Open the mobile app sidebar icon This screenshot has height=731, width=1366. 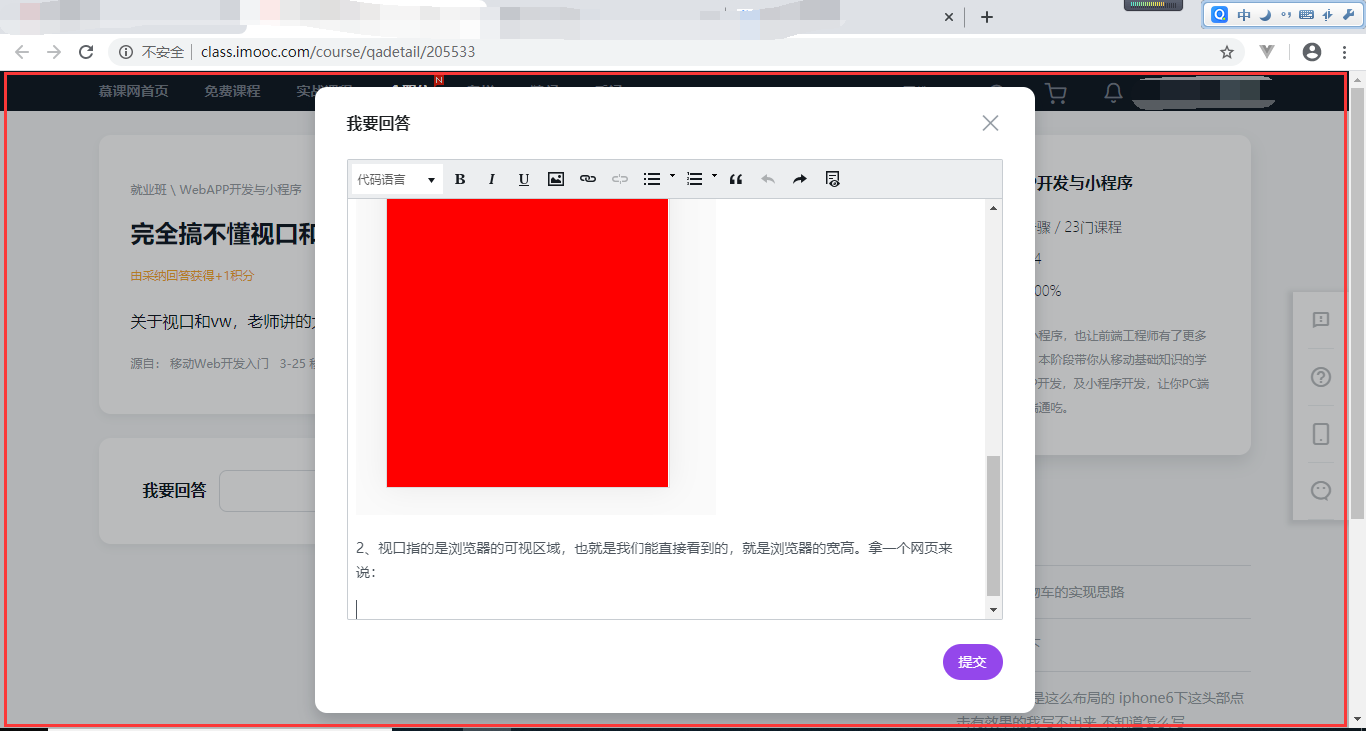point(1320,434)
